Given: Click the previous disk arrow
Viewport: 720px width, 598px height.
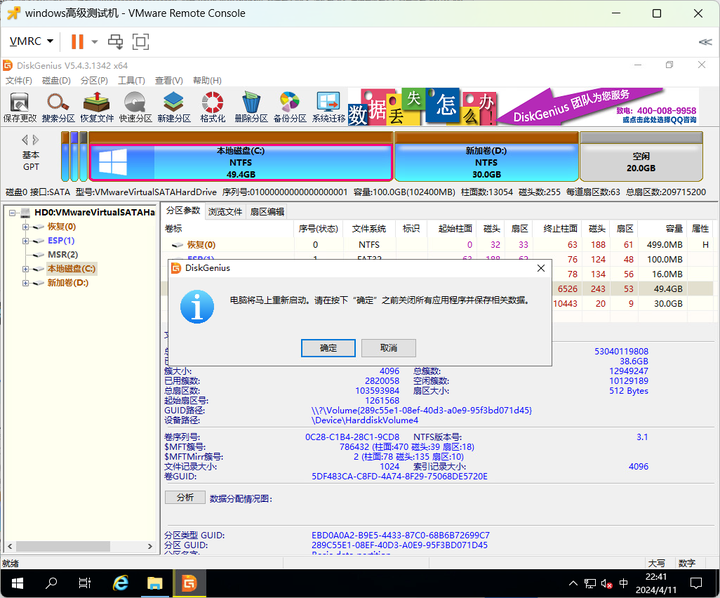Looking at the screenshot, I should (x=25, y=140).
